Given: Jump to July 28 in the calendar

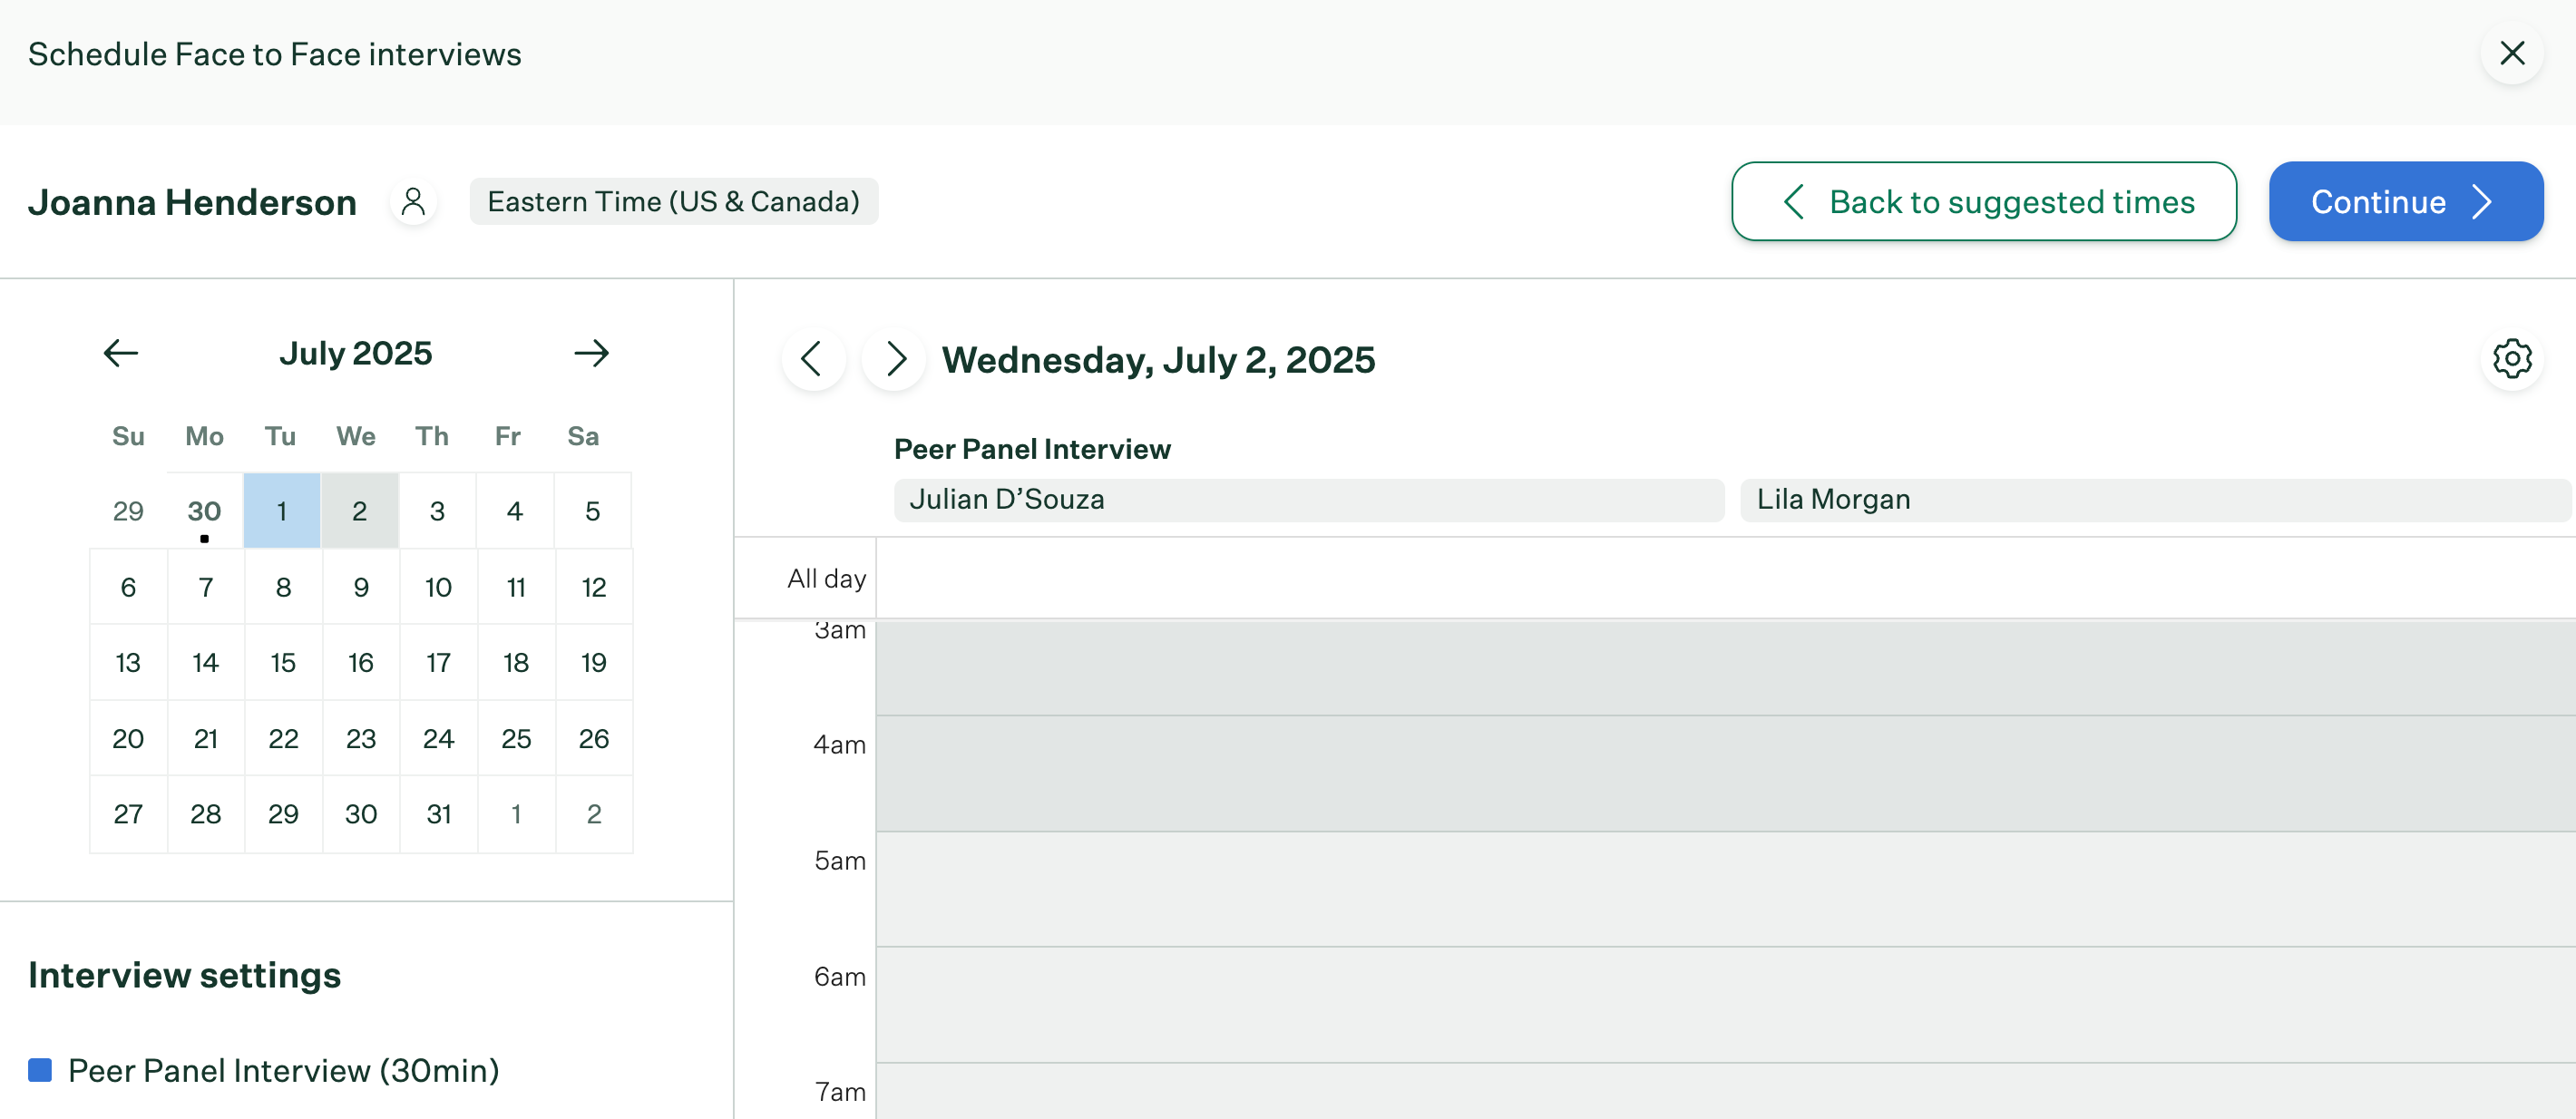Looking at the screenshot, I should coord(205,815).
